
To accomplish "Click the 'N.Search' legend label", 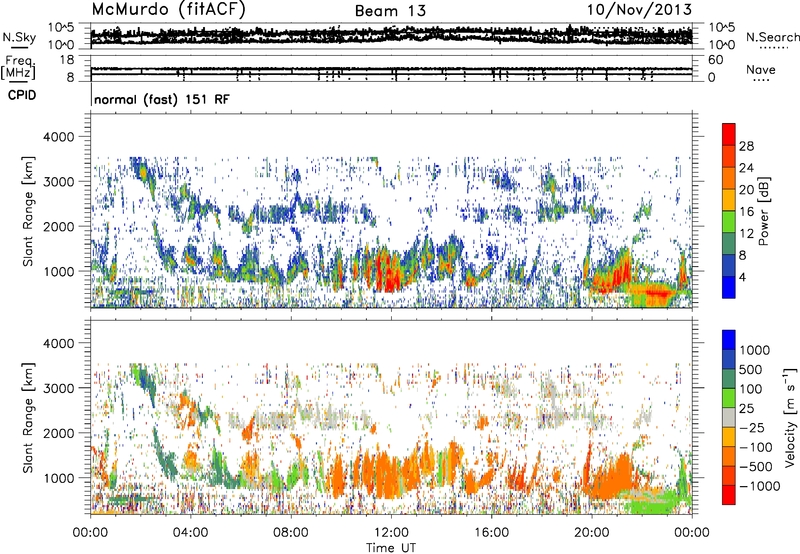I will point(772,37).
